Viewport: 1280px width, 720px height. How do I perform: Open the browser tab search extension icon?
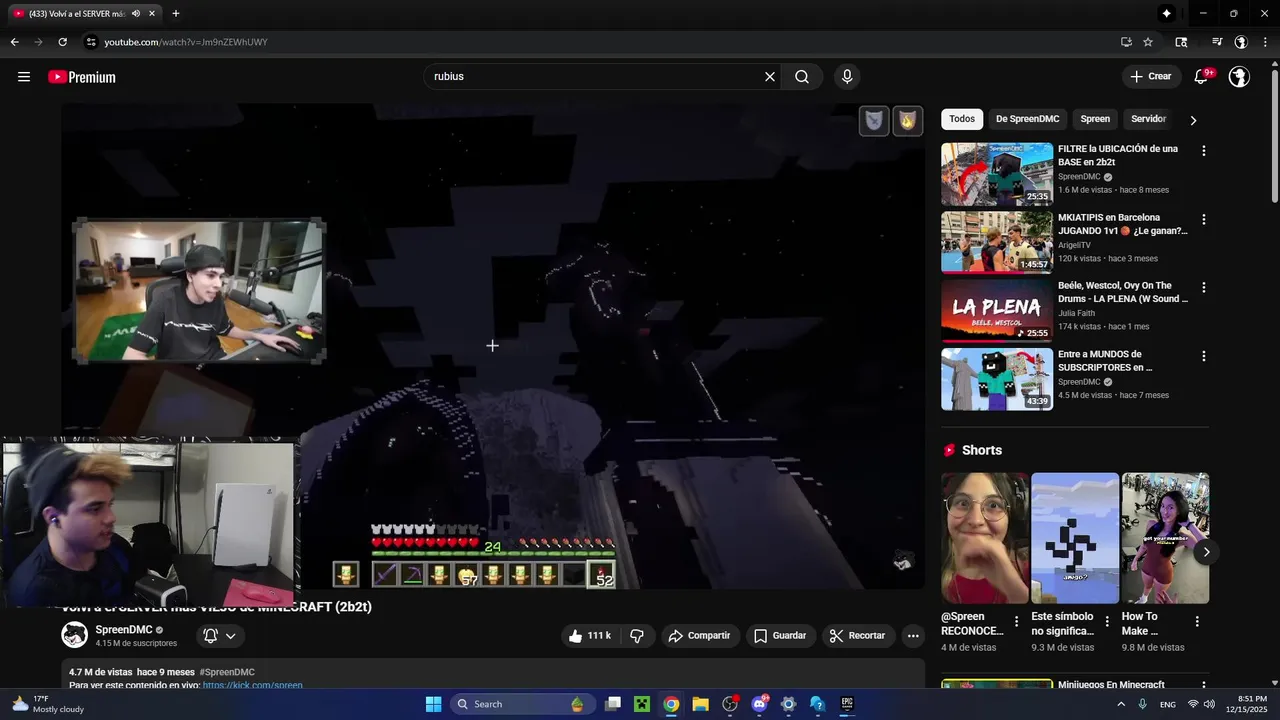(x=1181, y=42)
